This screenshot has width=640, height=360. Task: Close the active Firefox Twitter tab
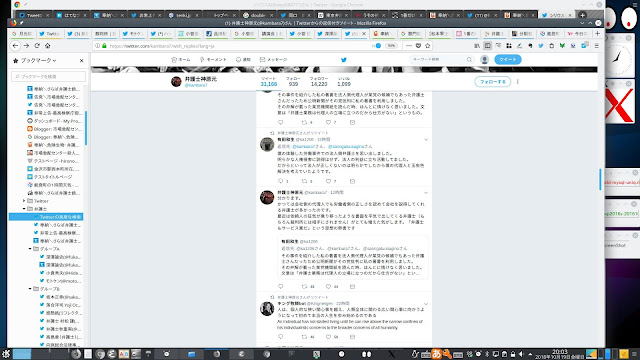coord(364,34)
